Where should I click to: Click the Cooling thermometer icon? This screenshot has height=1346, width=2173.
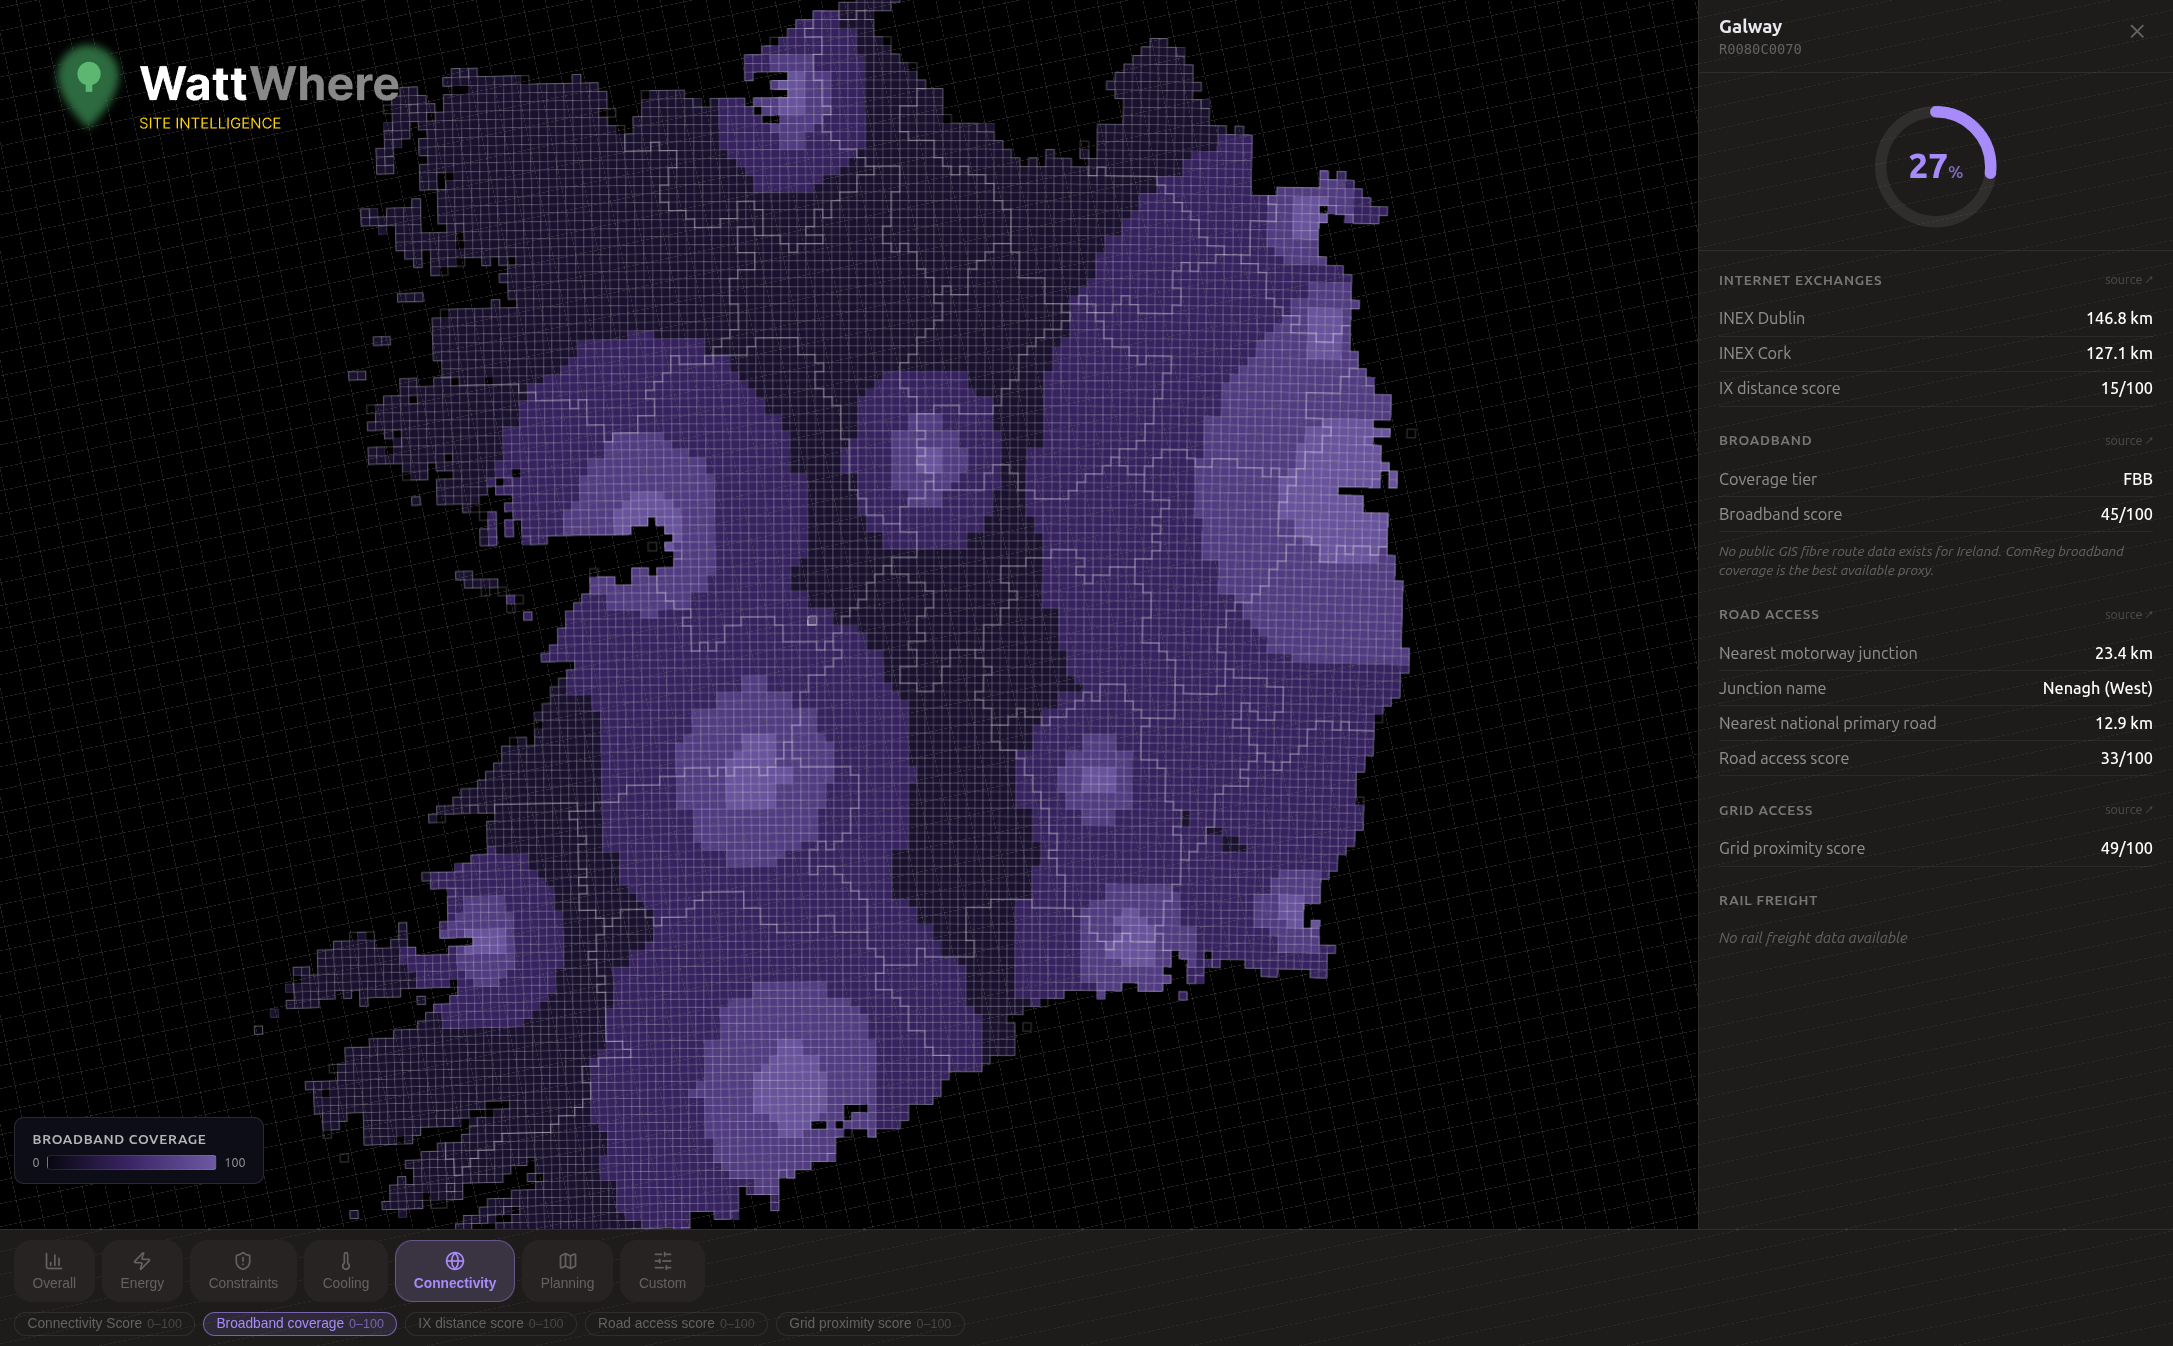point(346,1261)
